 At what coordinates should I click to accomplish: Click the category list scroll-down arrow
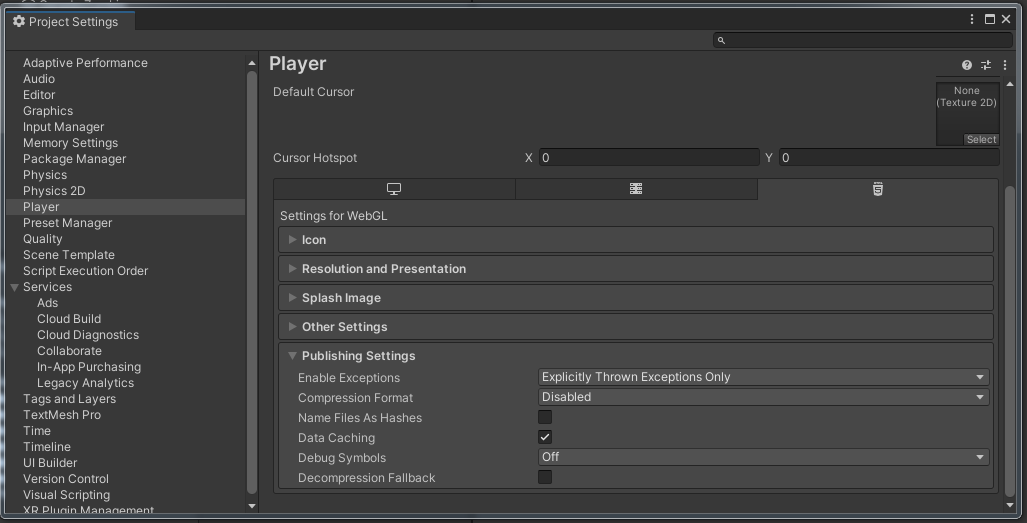click(x=252, y=506)
